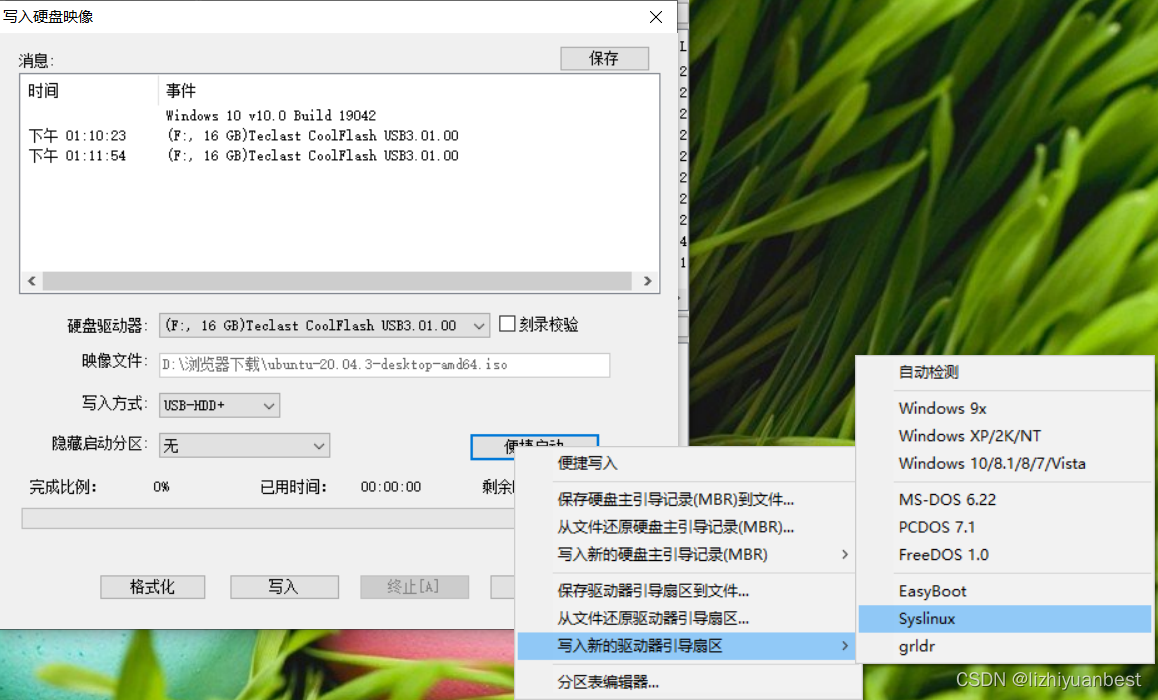Open the 写入方式 USB-HDD+ dropdown
1158x700 pixels.
point(219,405)
